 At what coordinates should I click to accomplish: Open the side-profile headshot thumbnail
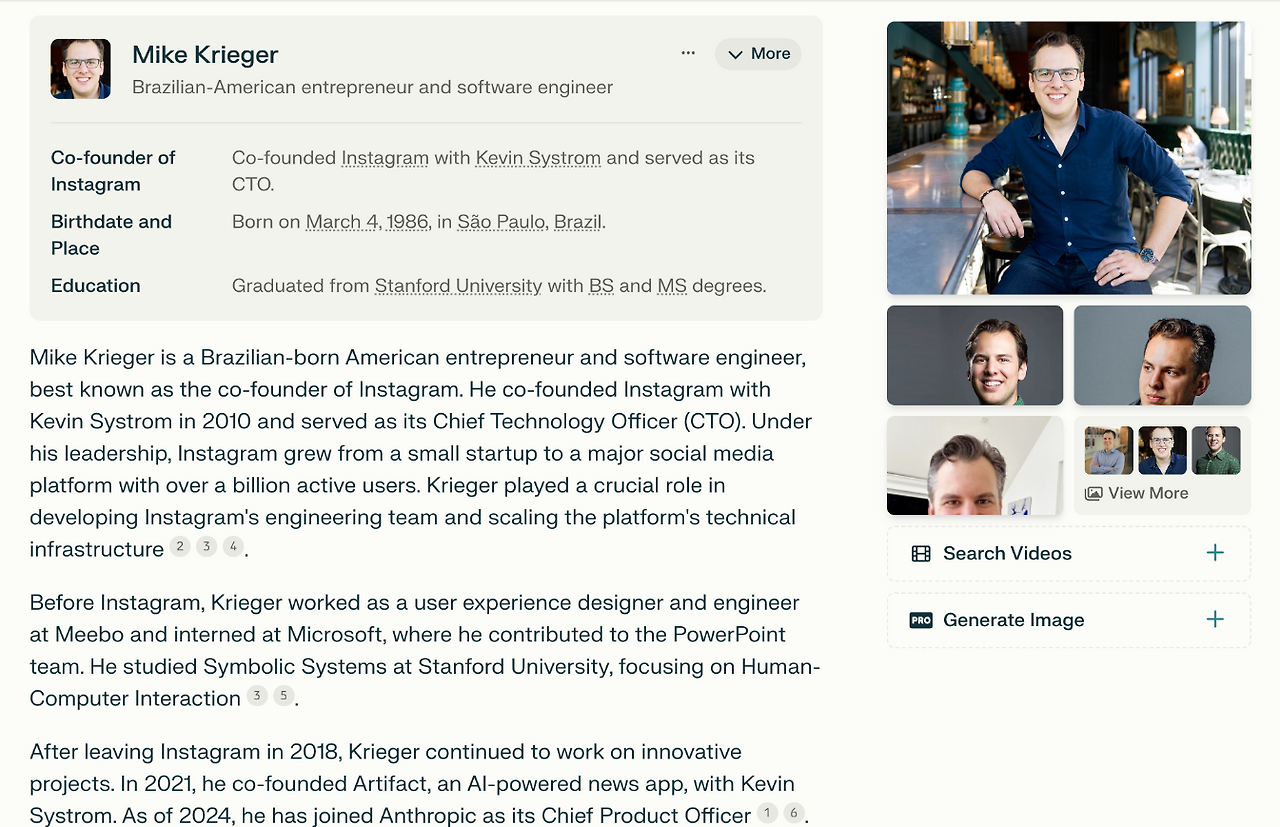(1162, 355)
